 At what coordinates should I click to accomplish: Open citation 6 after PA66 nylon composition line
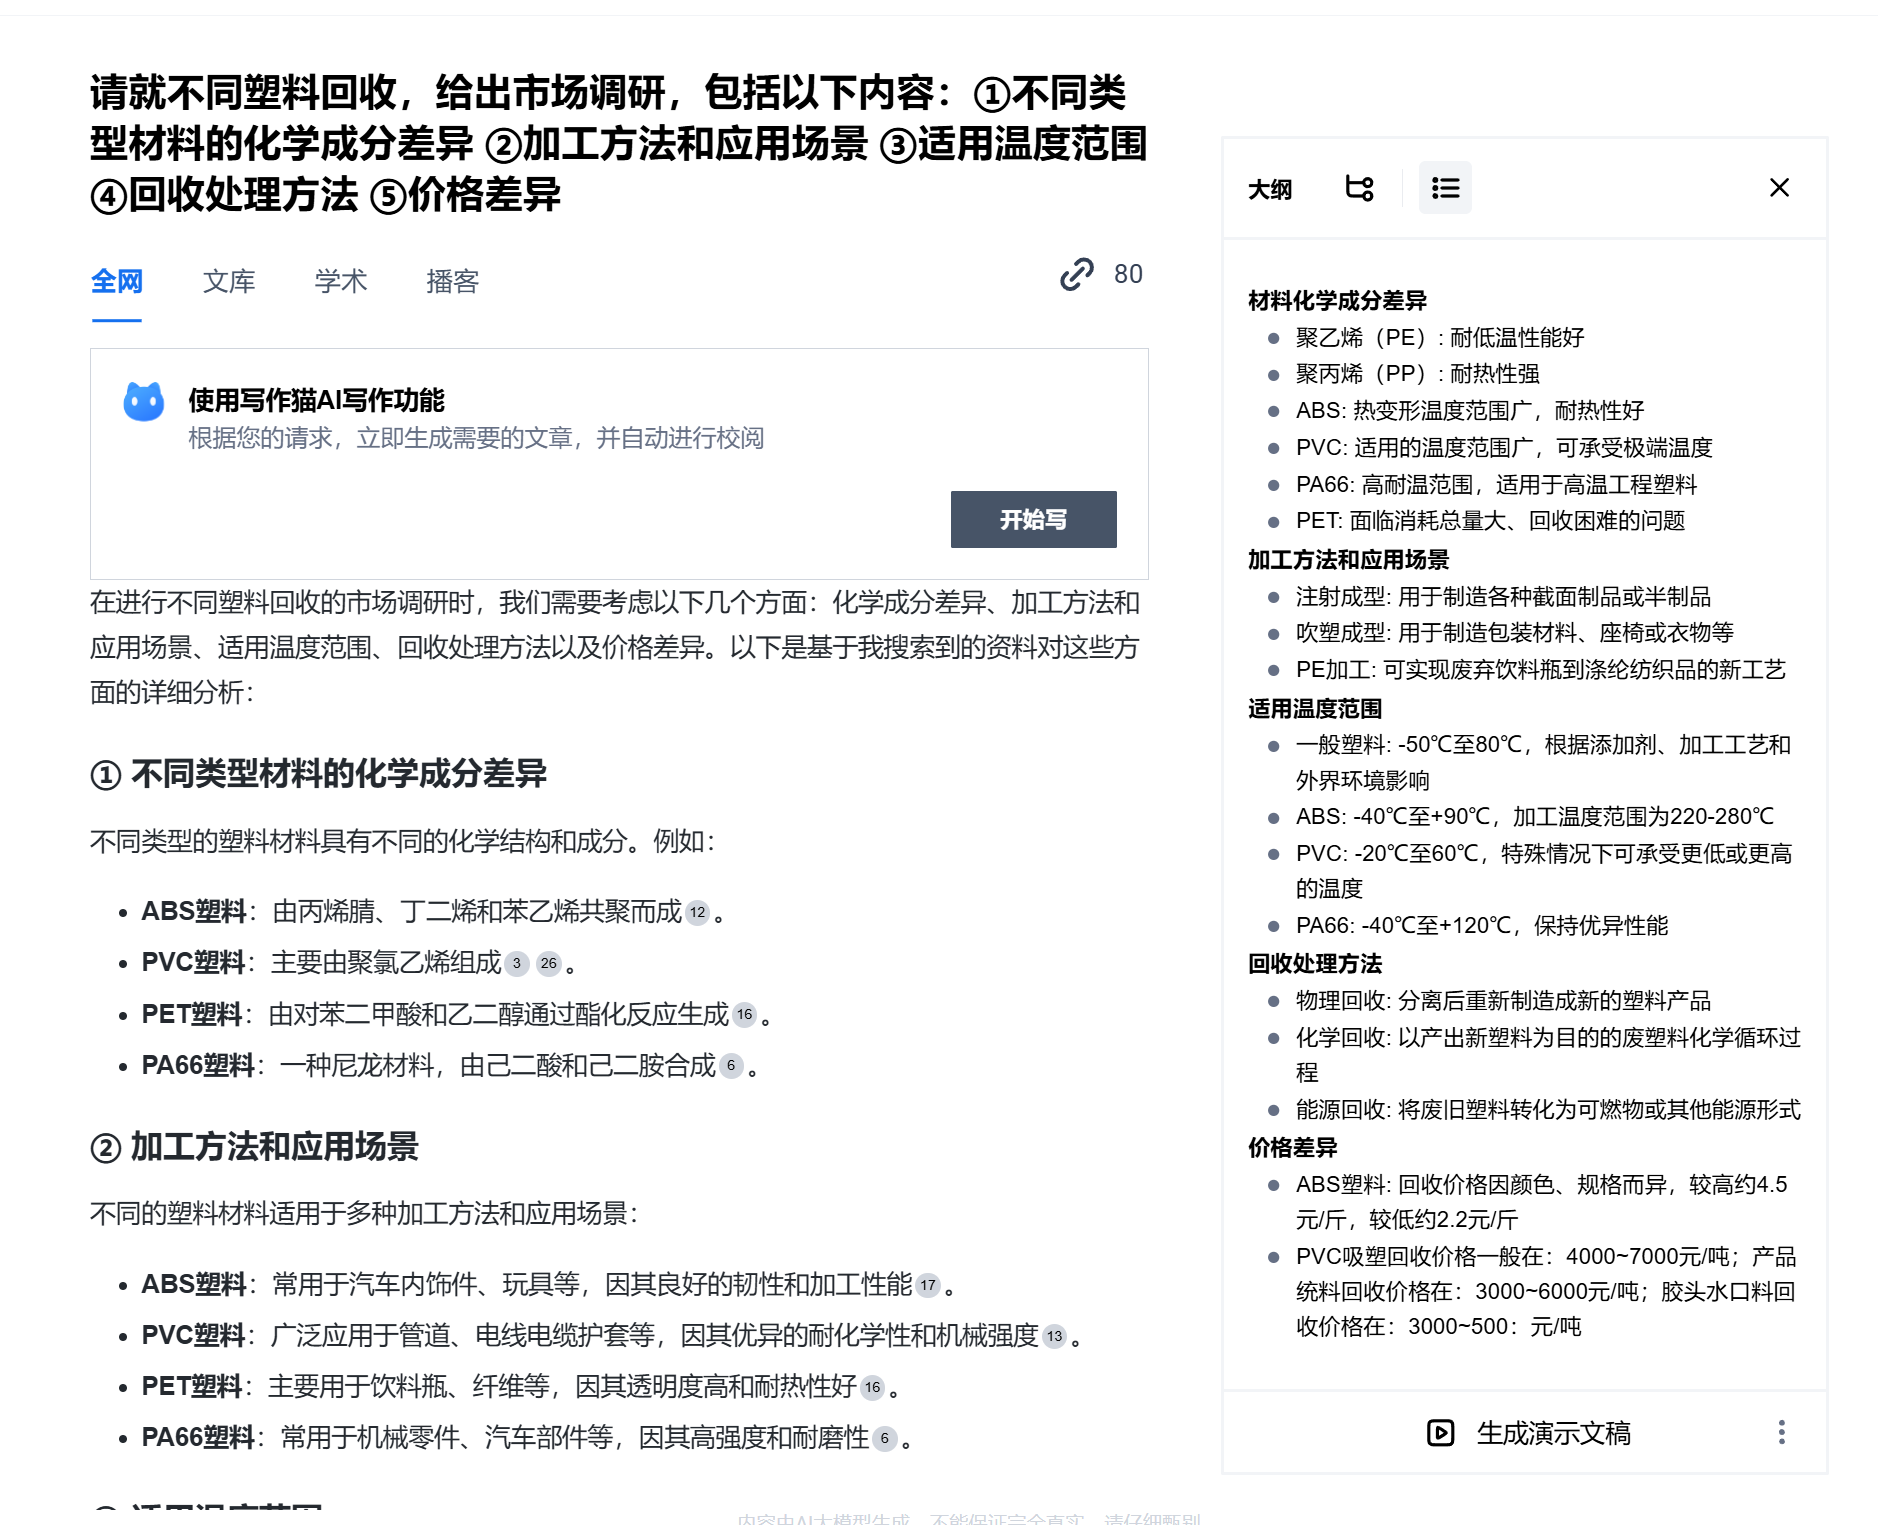[731, 1066]
